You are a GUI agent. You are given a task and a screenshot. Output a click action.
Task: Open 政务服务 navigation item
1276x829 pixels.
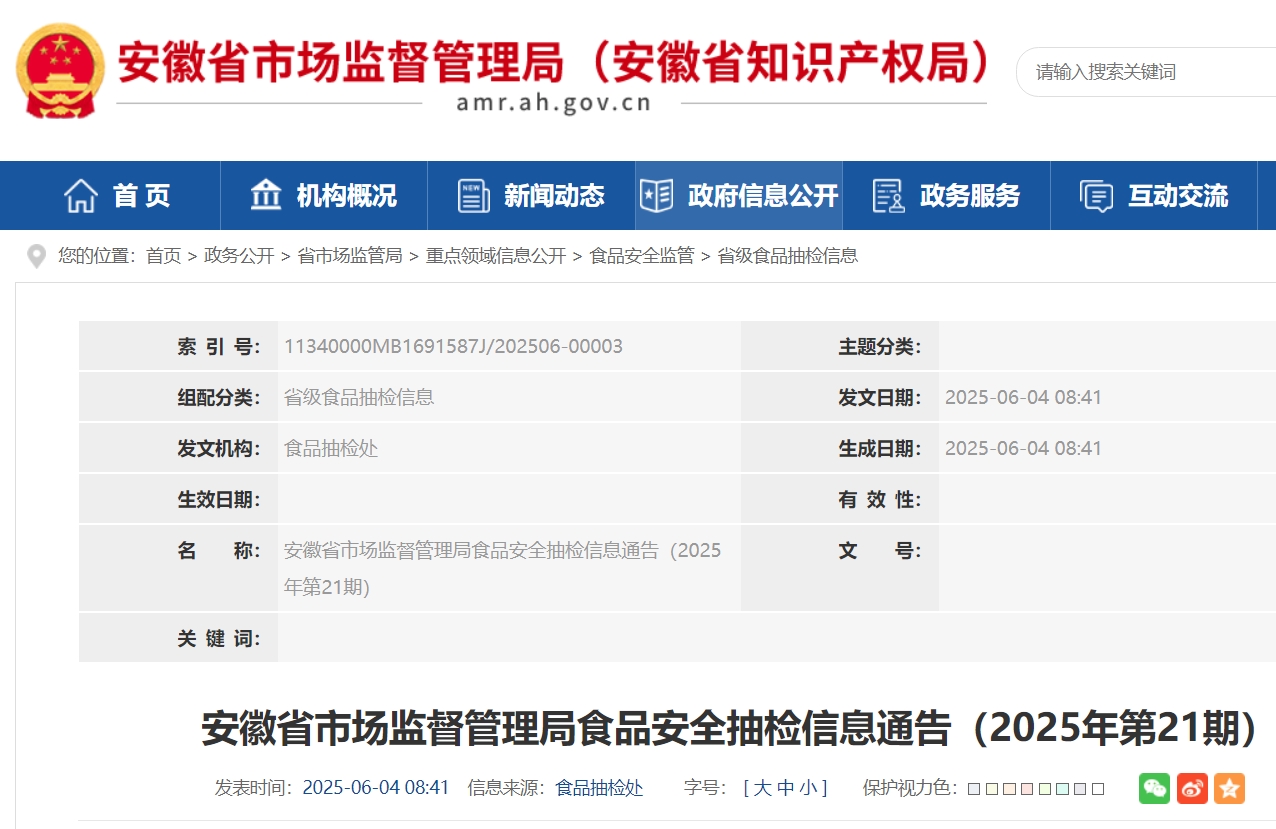[x=946, y=196]
